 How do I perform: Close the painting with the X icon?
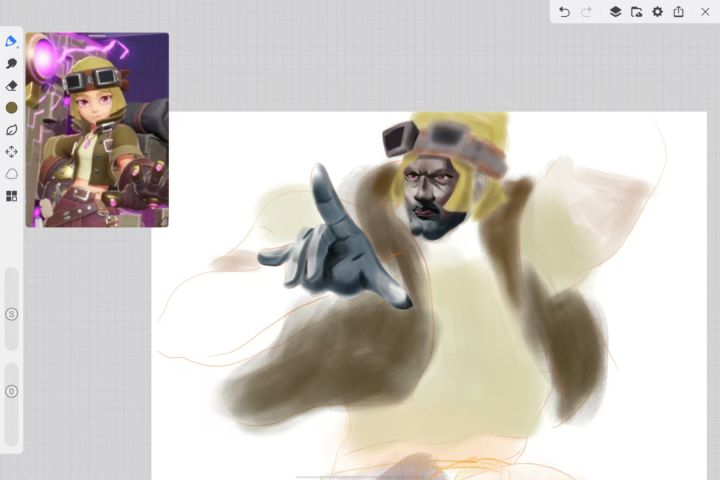(x=705, y=12)
